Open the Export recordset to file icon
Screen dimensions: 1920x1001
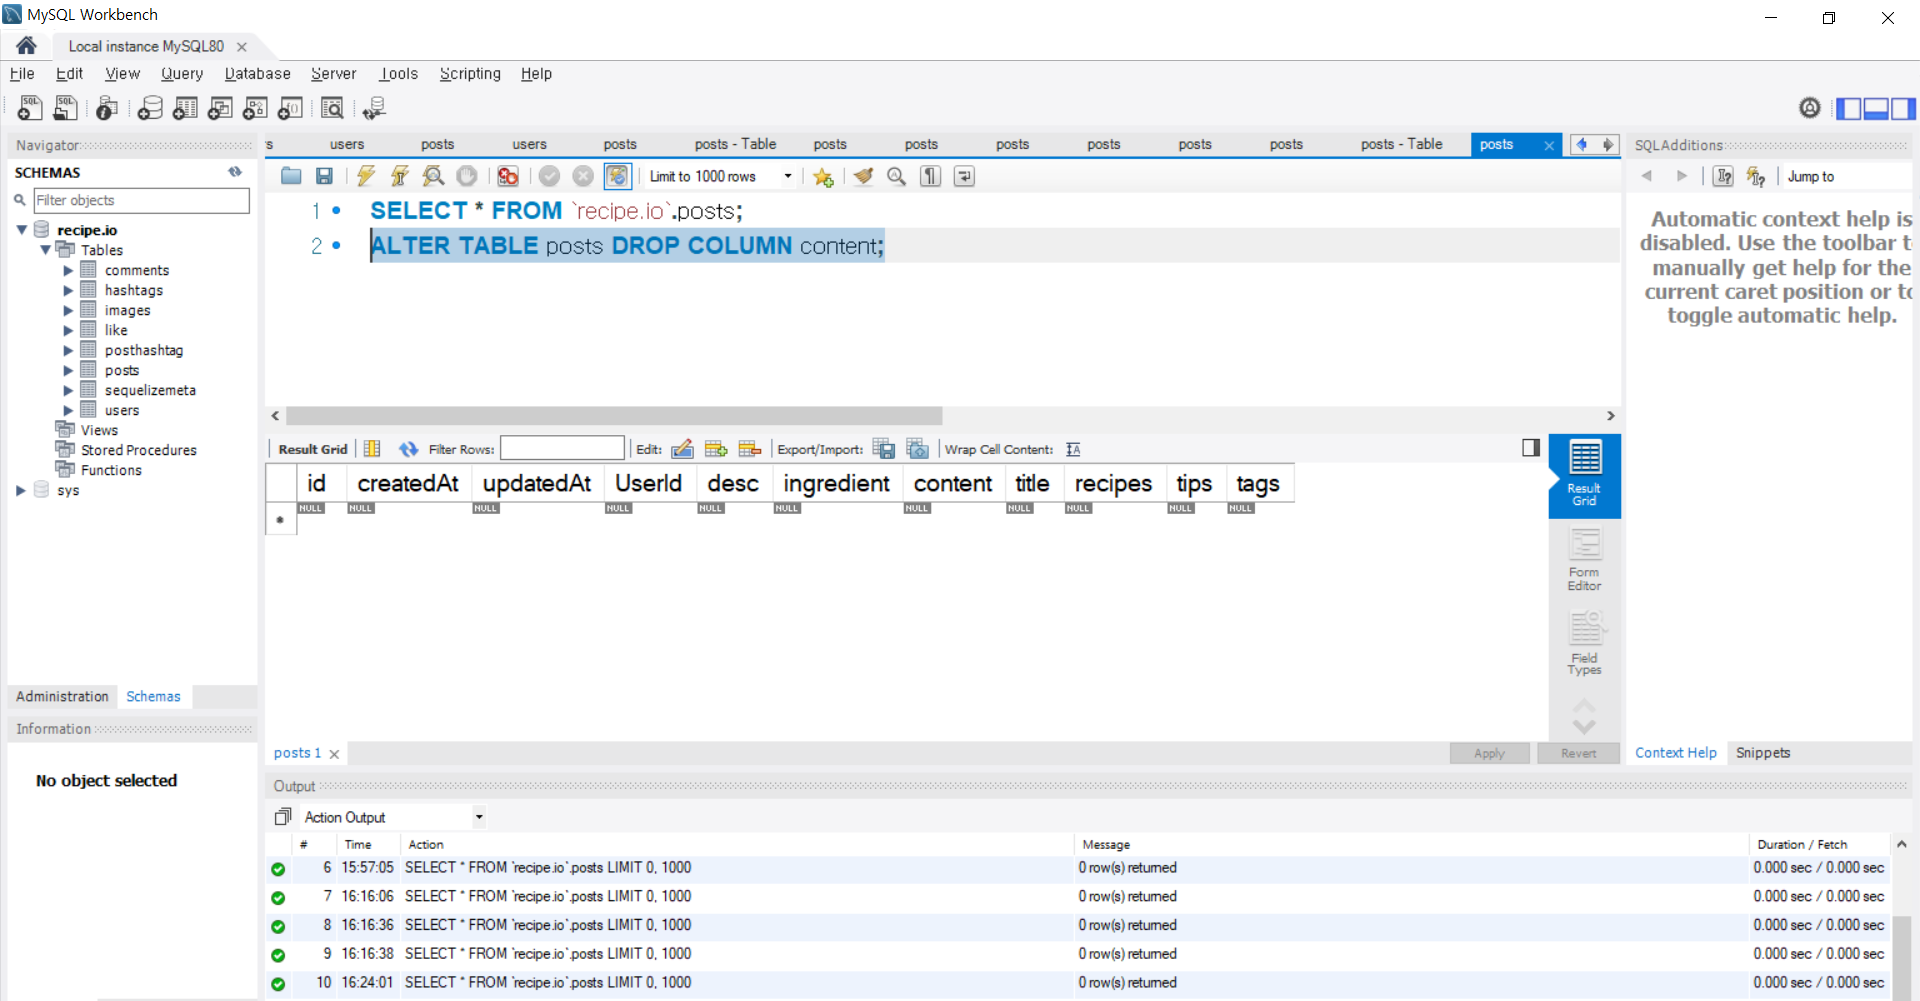(x=884, y=448)
